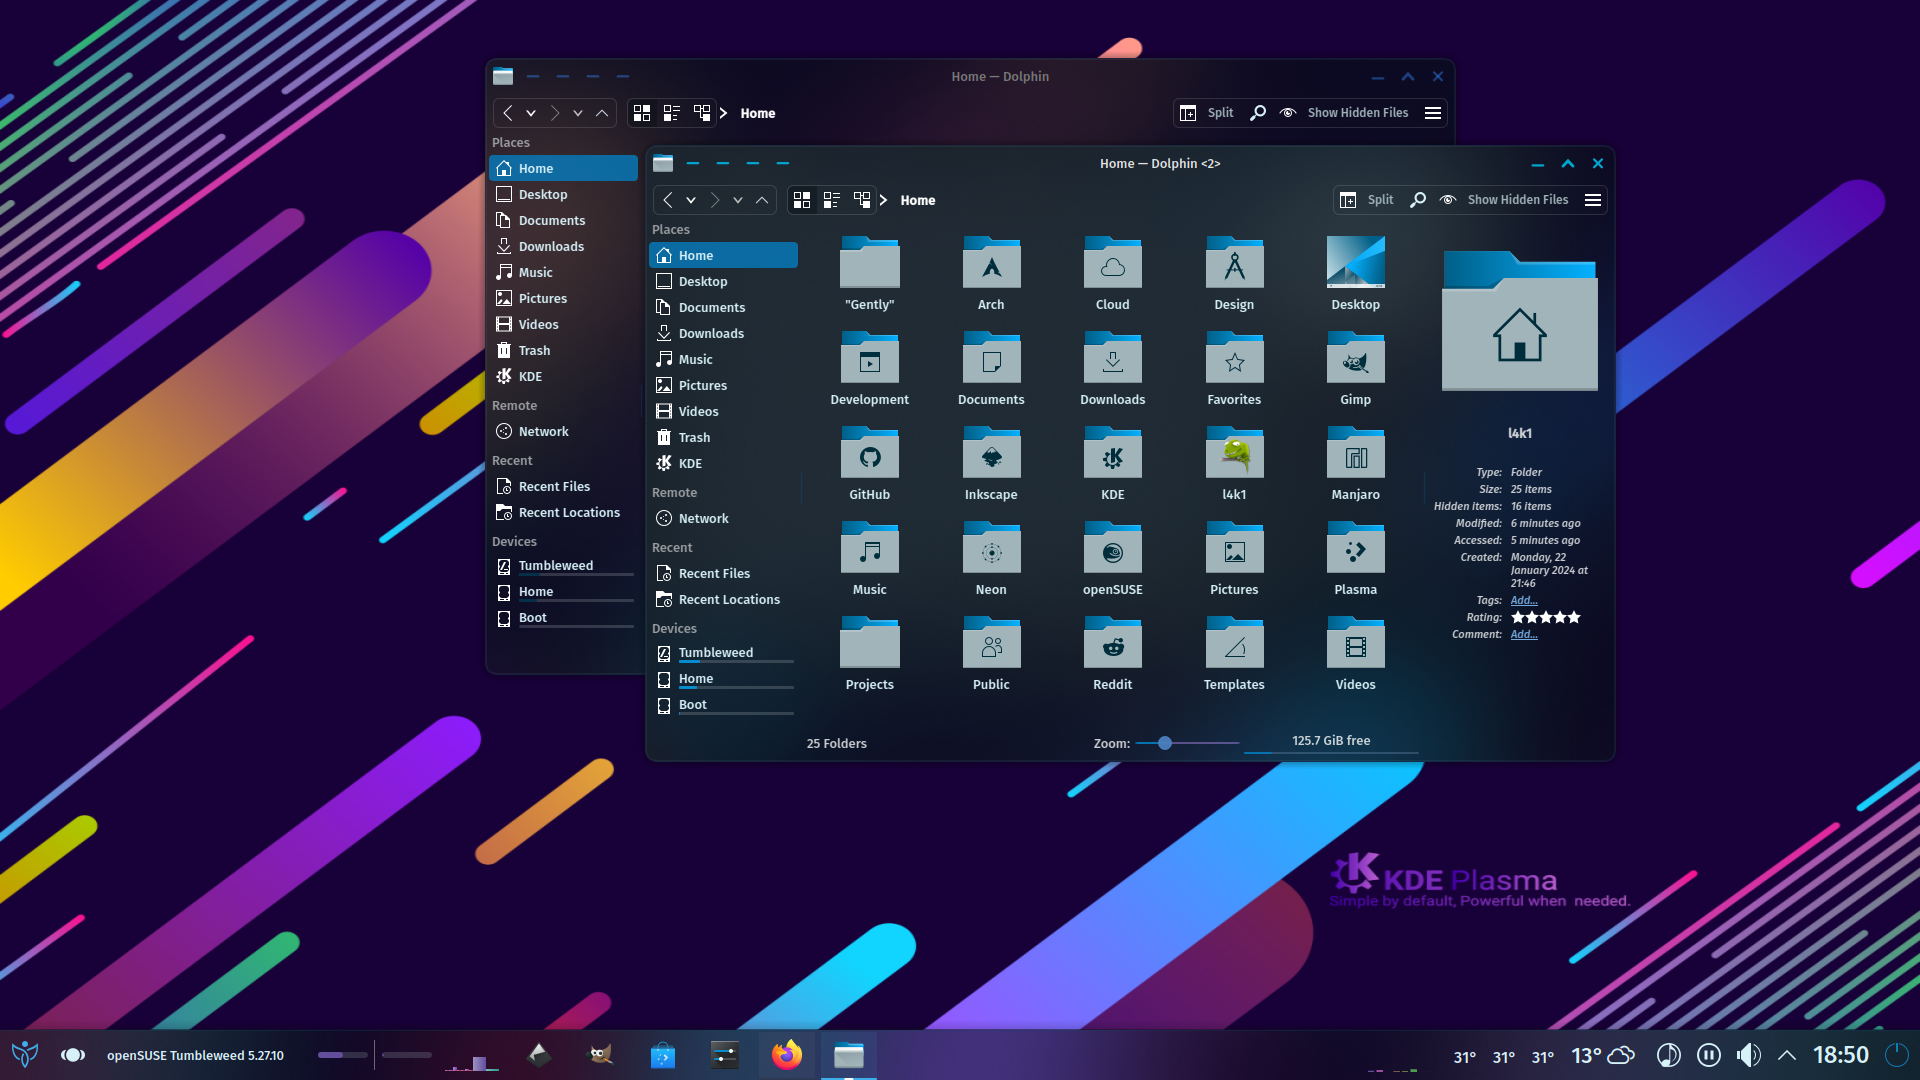Open the Inkscape folder icon

(991, 454)
